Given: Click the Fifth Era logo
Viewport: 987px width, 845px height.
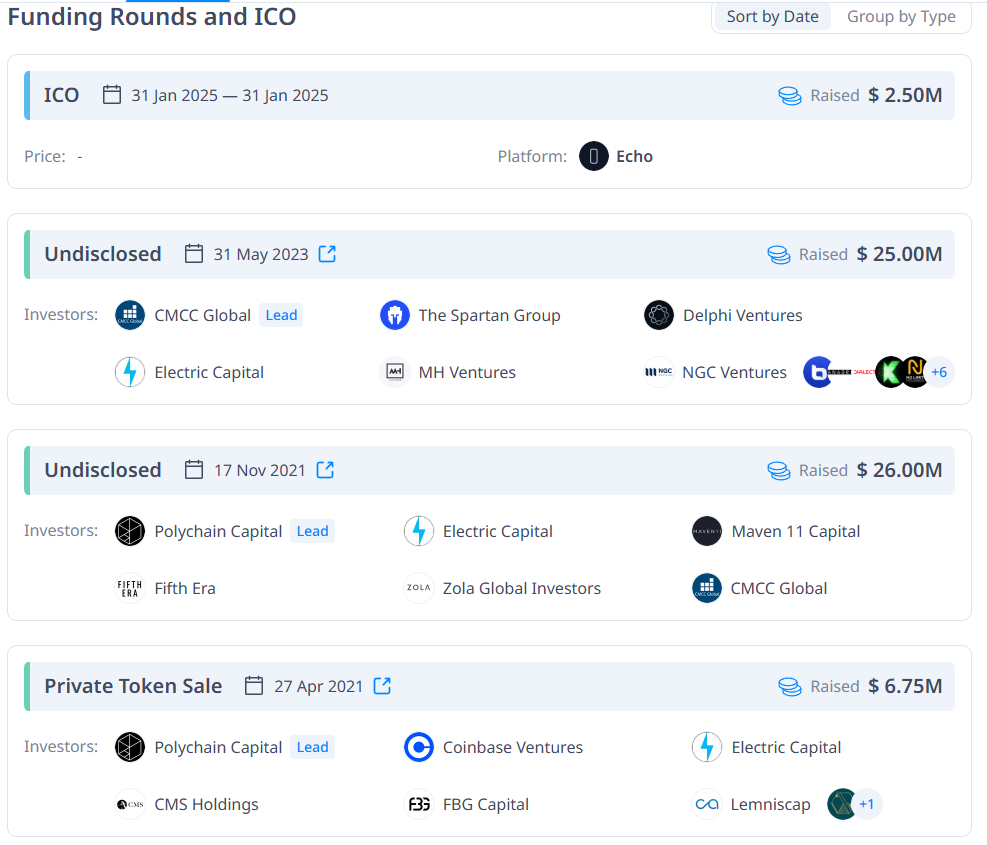Looking at the screenshot, I should click(x=130, y=588).
